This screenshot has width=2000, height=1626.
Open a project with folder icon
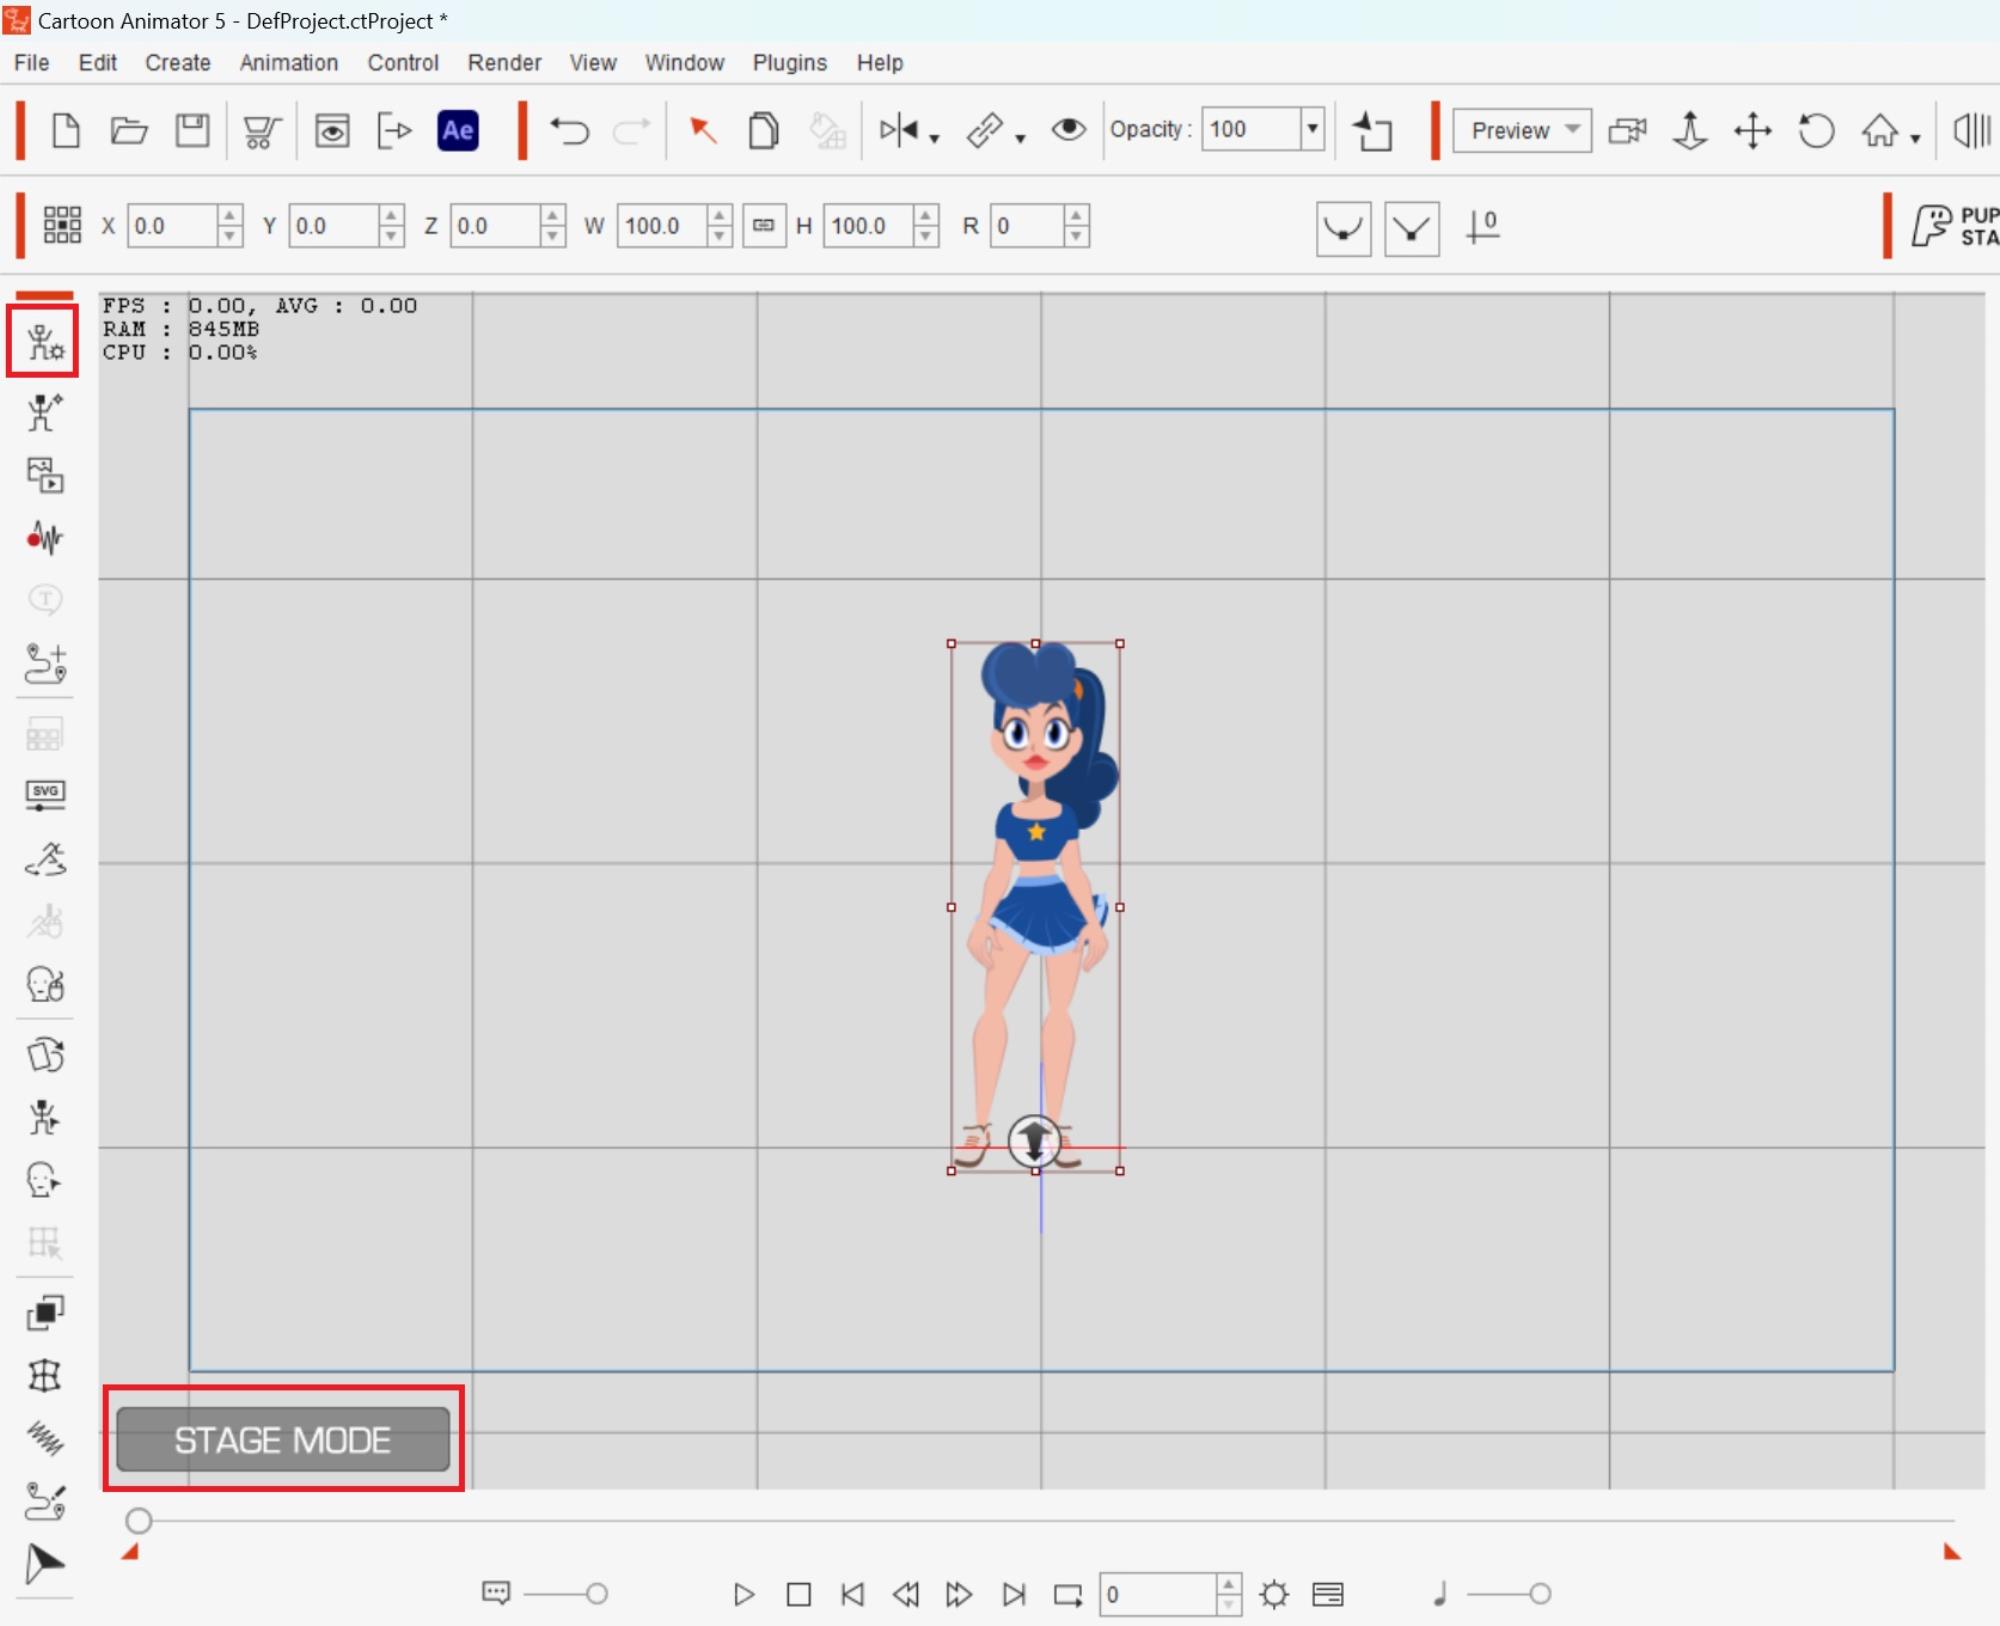tap(129, 130)
